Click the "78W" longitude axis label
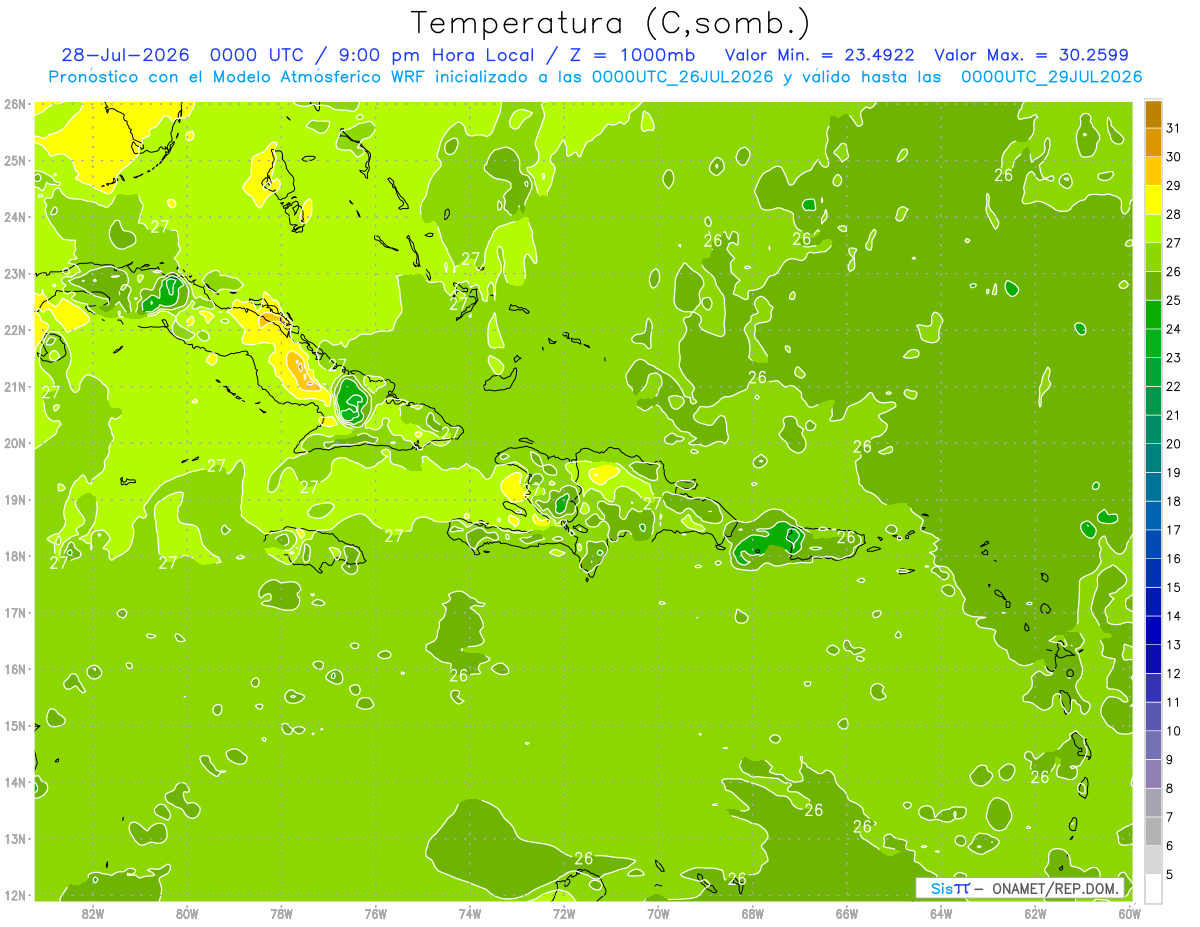1200x927 pixels. 281,913
